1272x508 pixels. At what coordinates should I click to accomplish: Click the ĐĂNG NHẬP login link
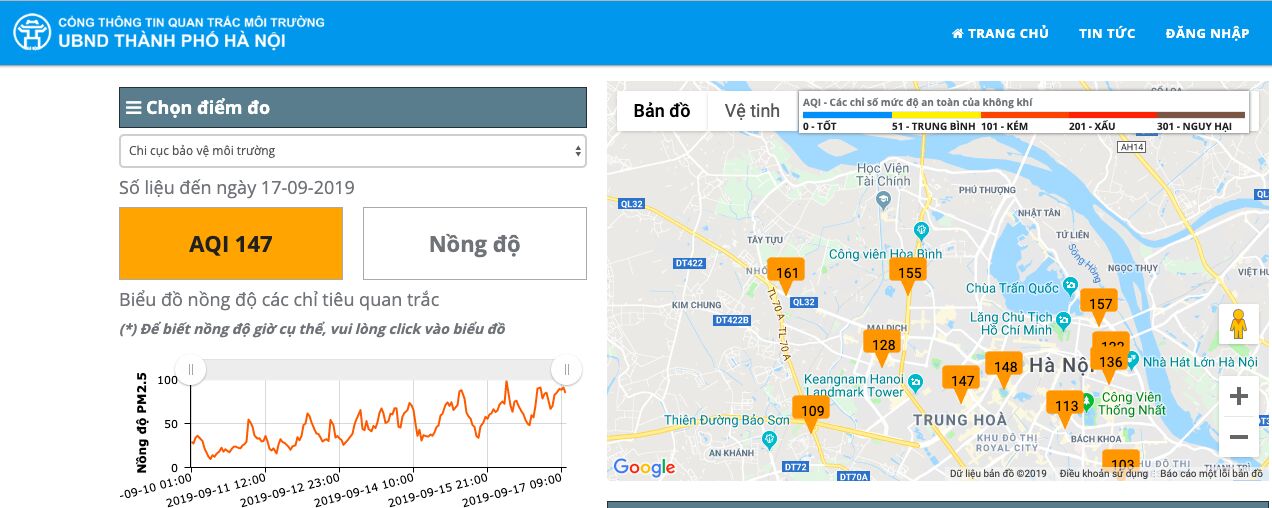coord(1207,33)
